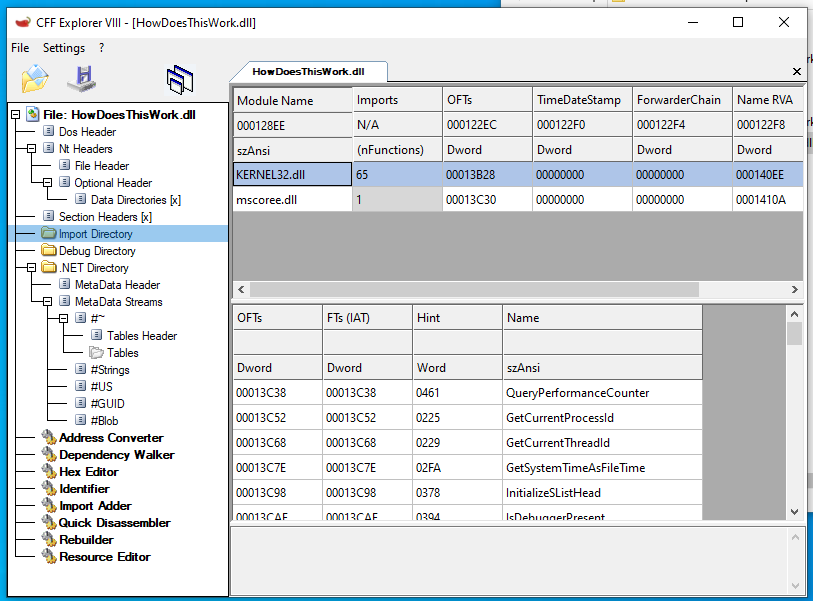Select the GetSystemTimeAsFileTime function name
This screenshot has width=813, height=601.
pyautogui.click(x=576, y=467)
